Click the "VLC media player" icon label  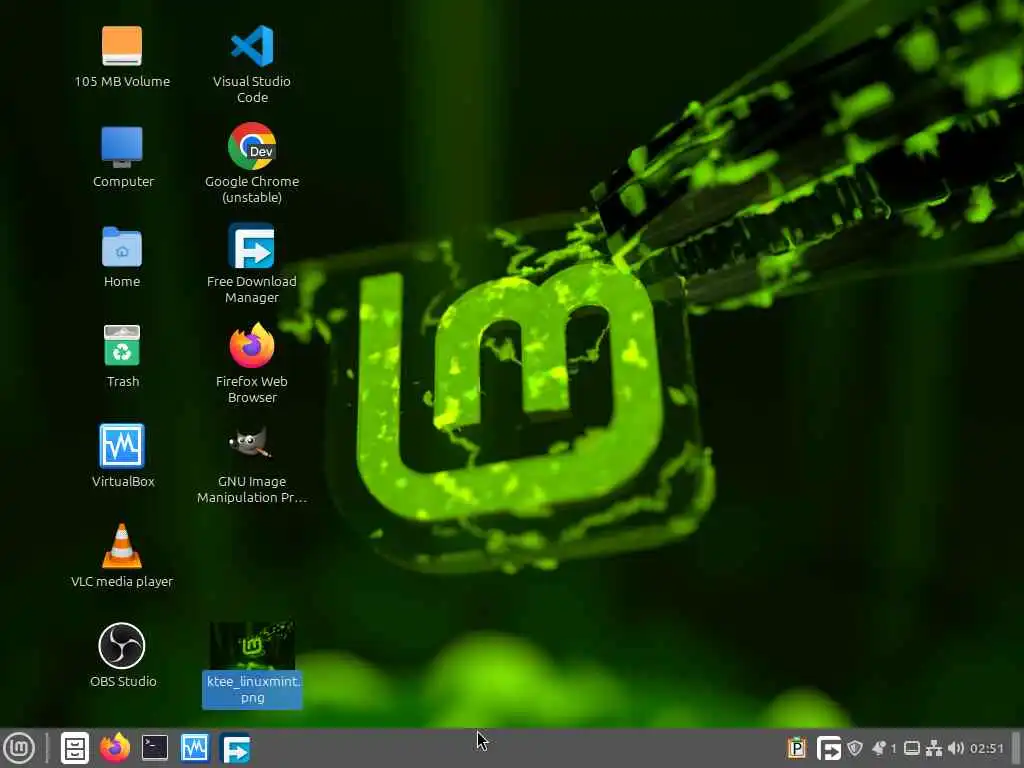pyautogui.click(x=122, y=581)
